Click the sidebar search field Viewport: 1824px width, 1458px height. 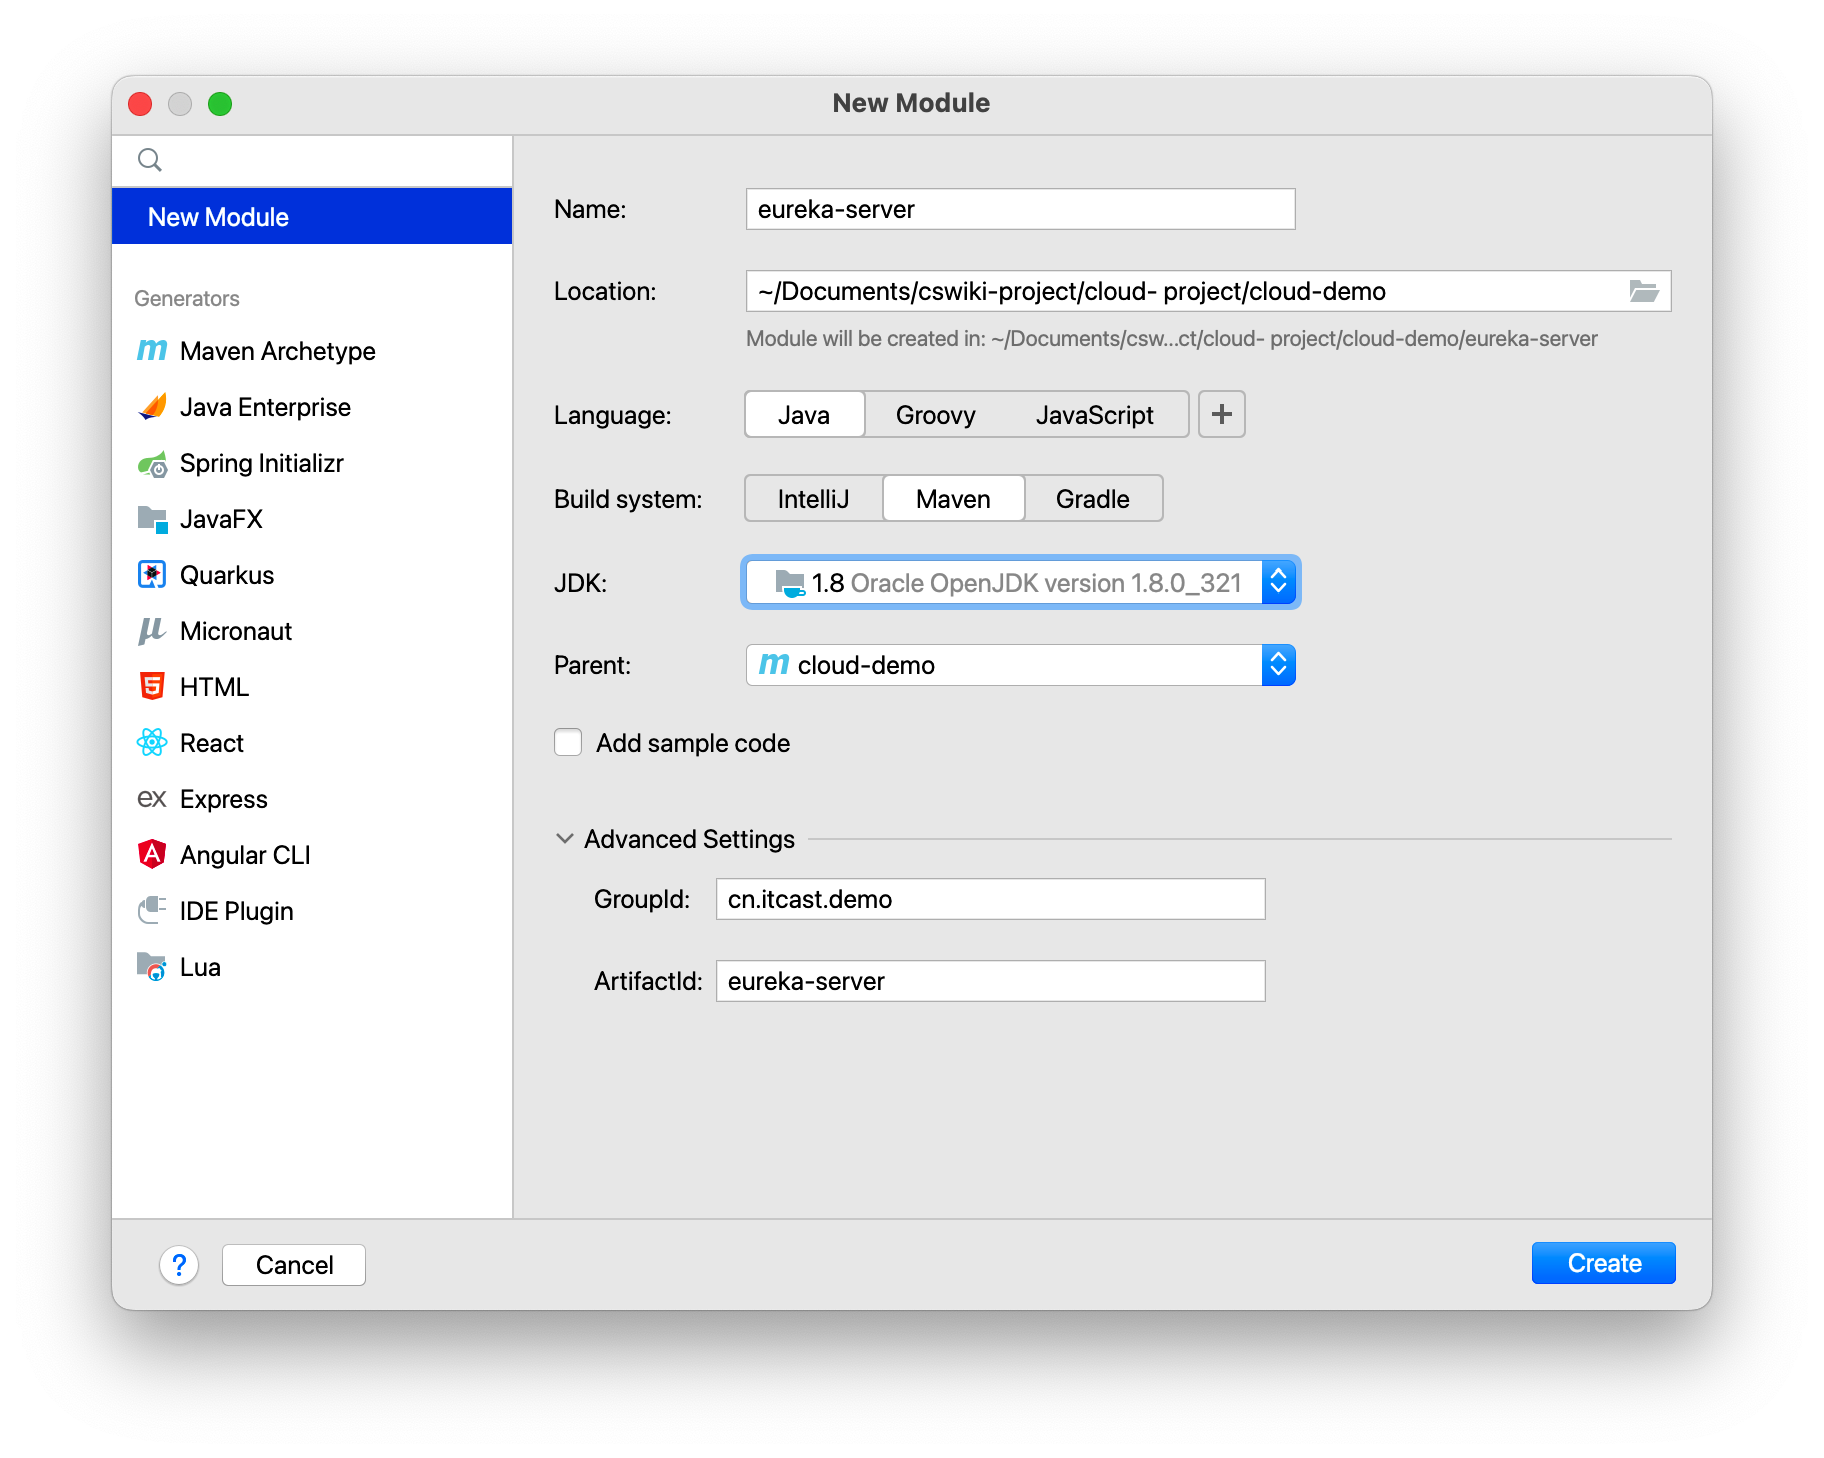pos(312,160)
